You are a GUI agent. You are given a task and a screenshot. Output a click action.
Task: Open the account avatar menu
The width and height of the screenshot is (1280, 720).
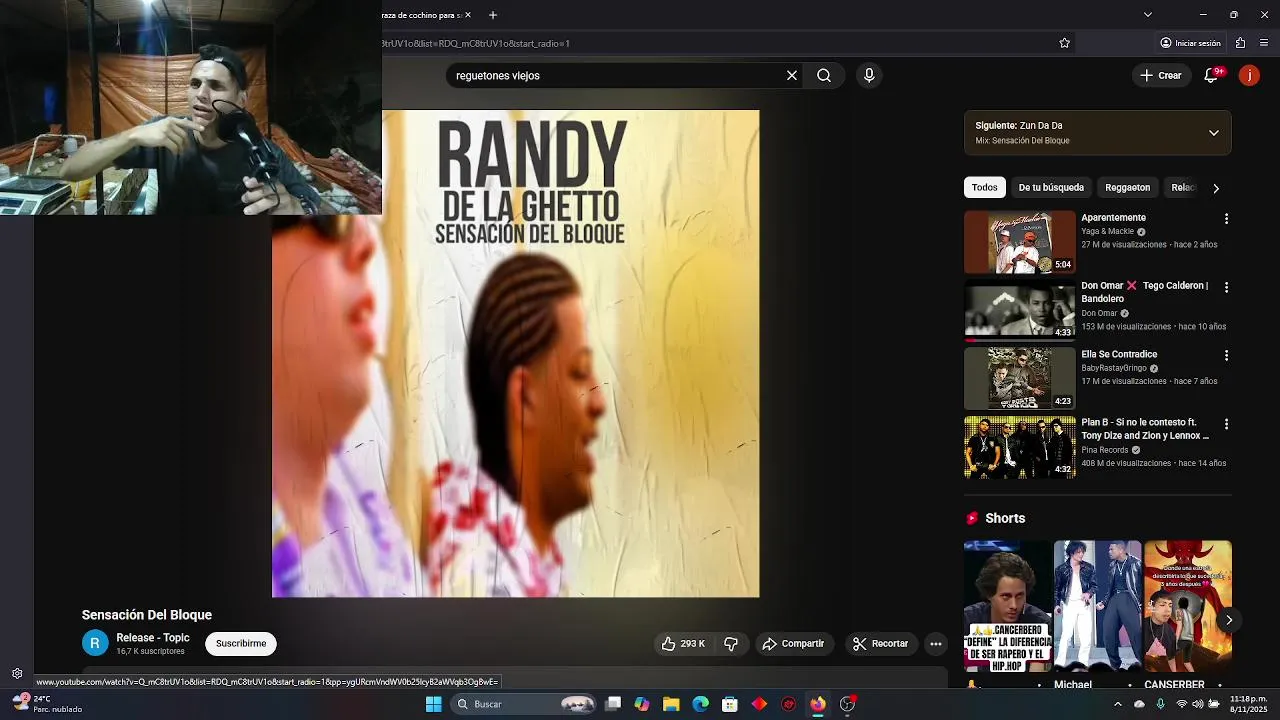pos(1249,75)
